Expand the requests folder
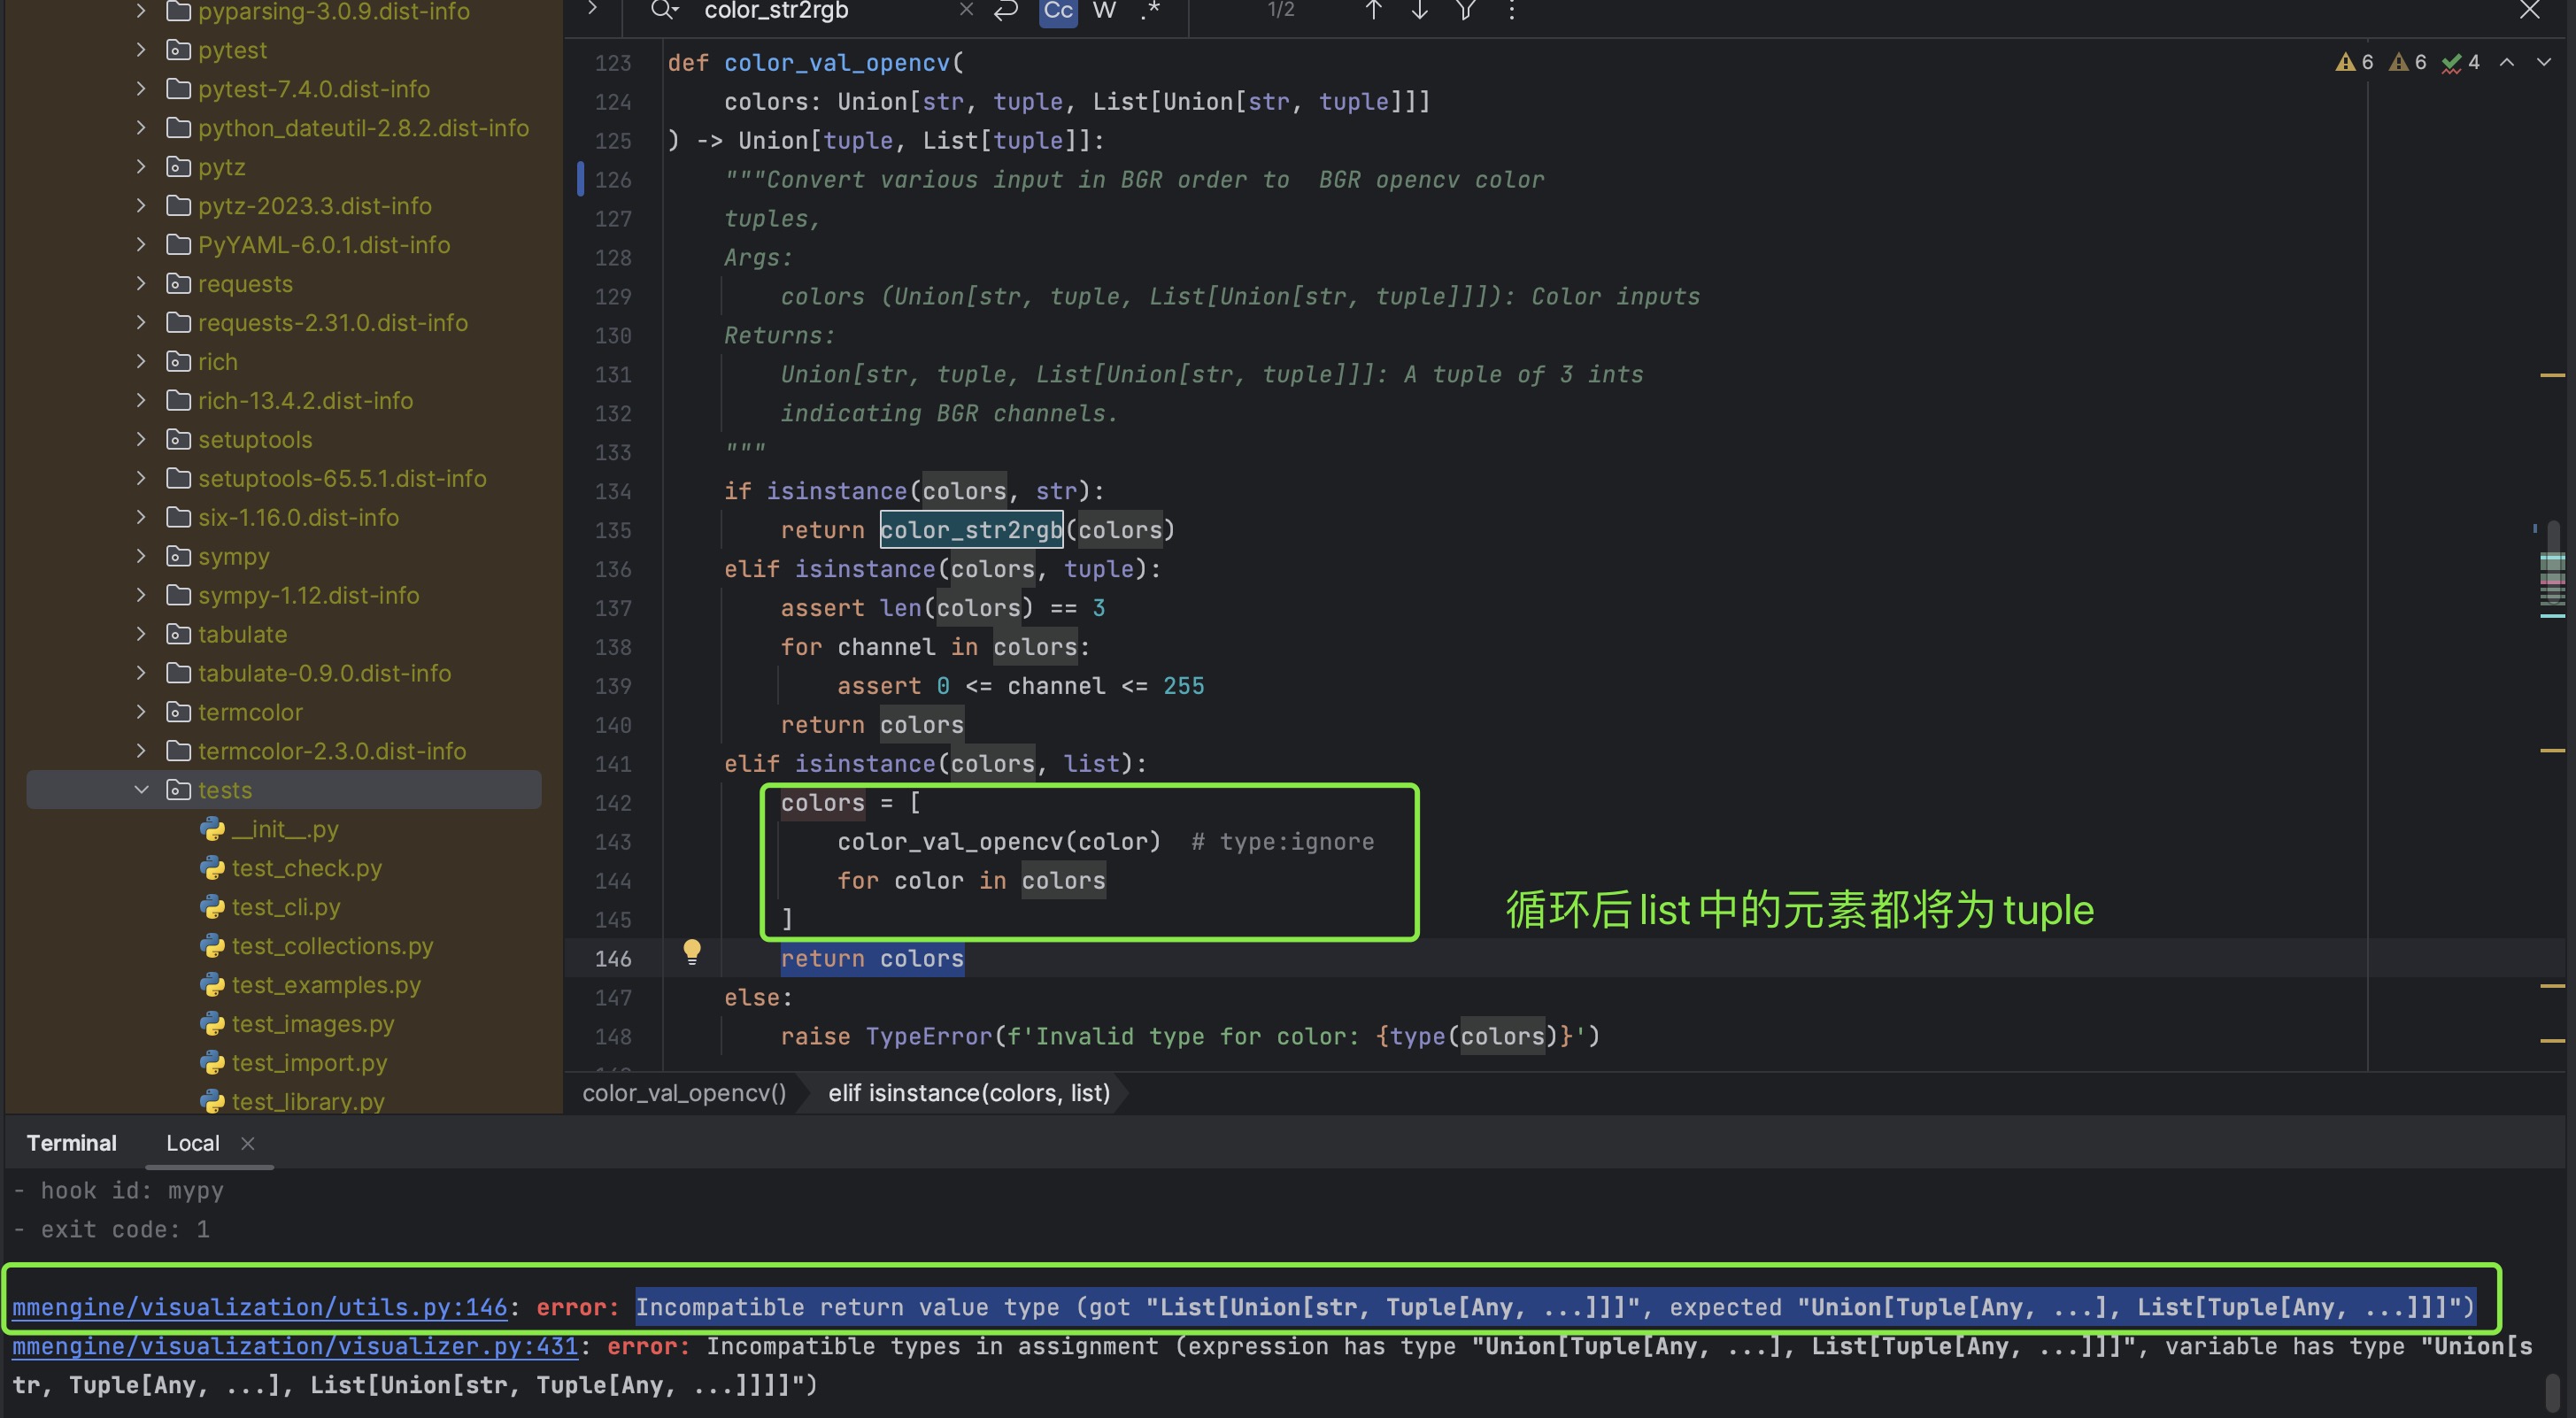 141,284
